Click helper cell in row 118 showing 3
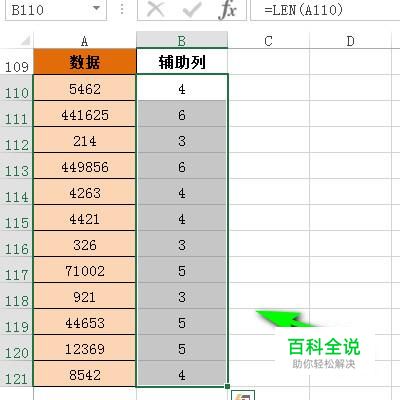 (x=182, y=296)
